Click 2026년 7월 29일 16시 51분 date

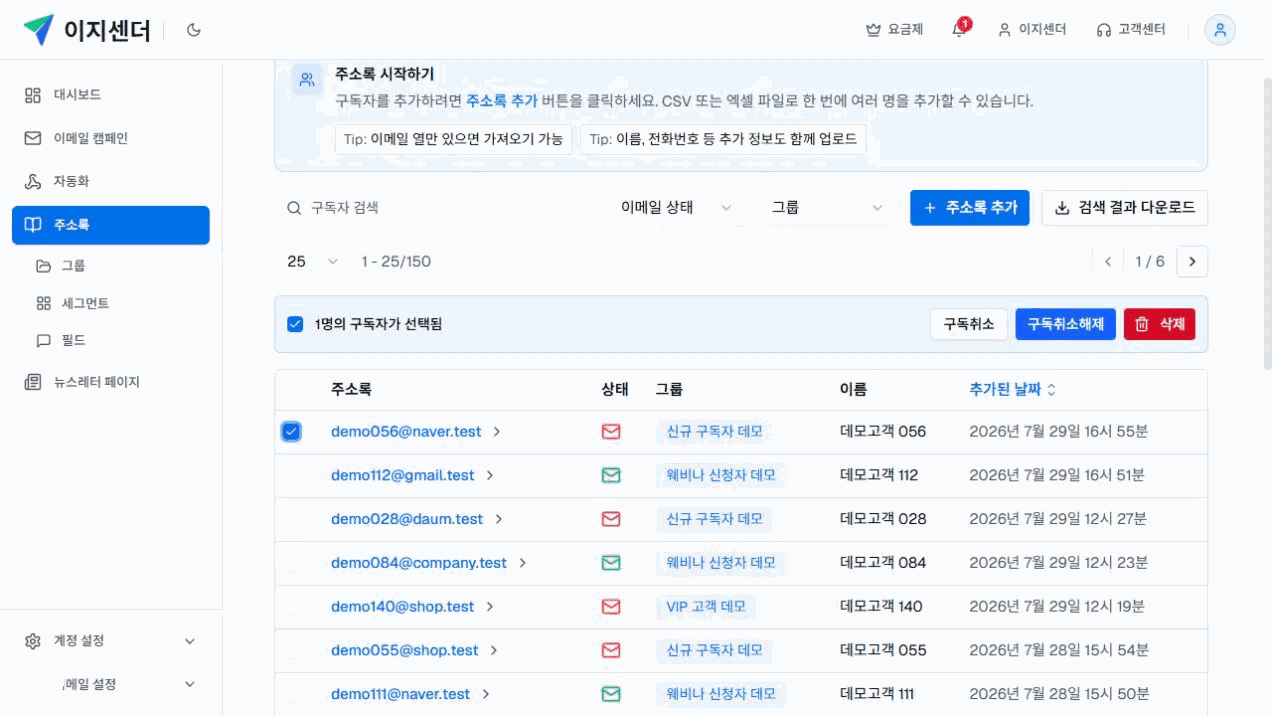click(1057, 475)
